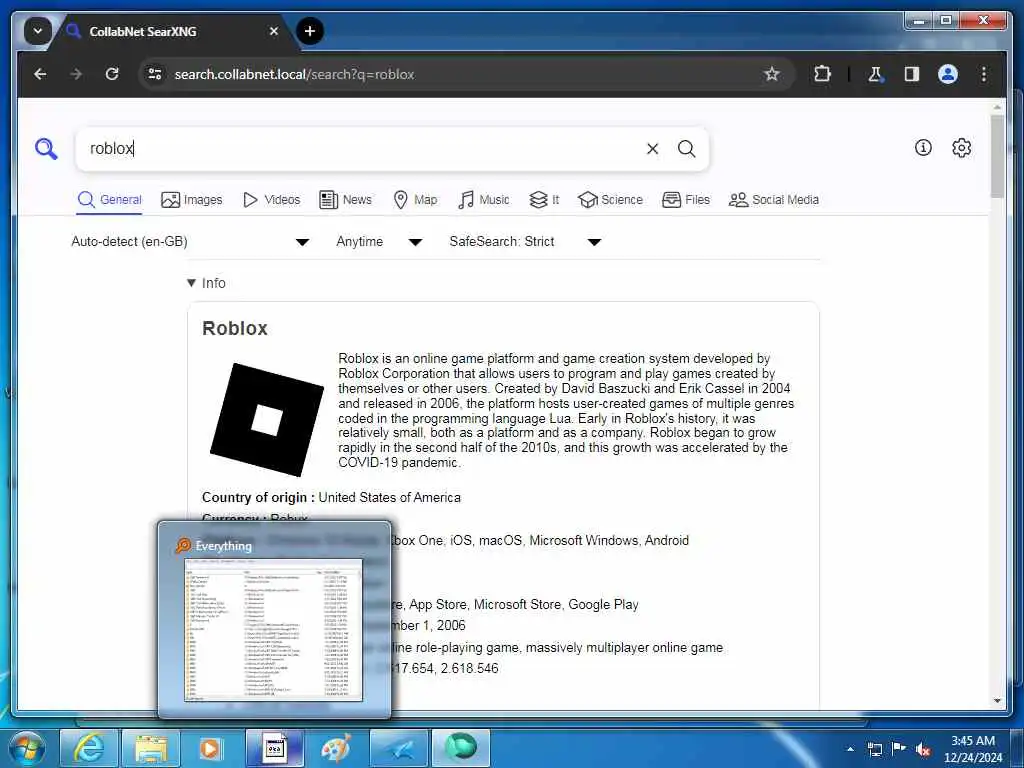1024x768 pixels.
Task: Open Chrome three-dot menu
Action: 984,74
